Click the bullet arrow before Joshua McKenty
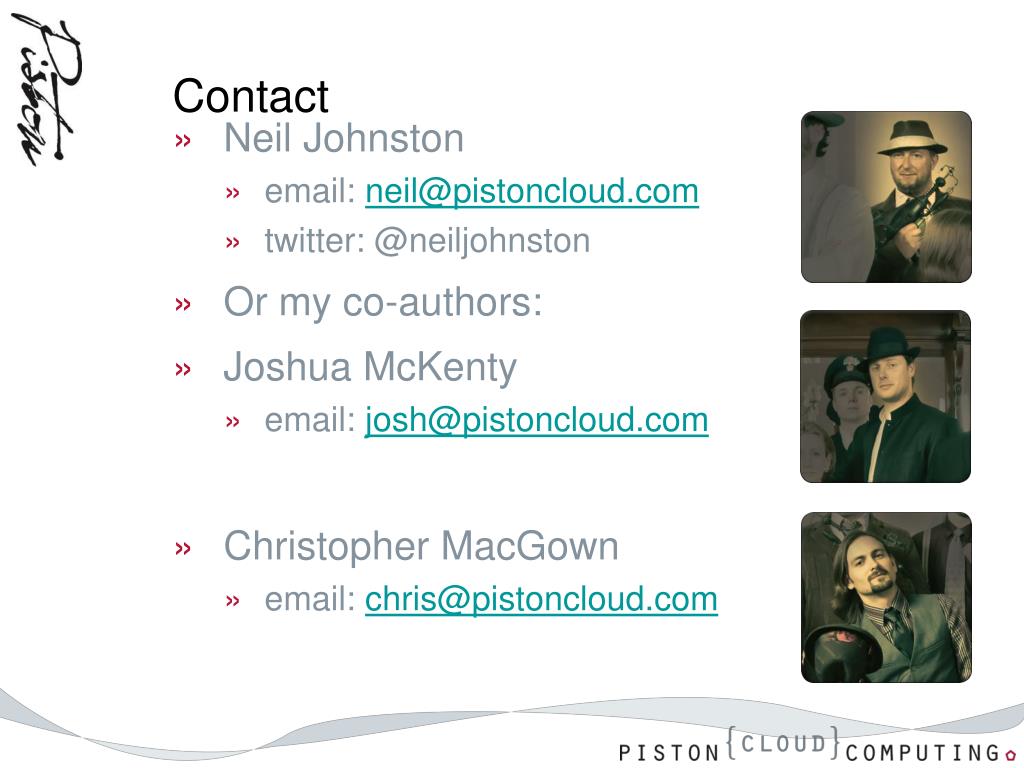 tap(183, 369)
